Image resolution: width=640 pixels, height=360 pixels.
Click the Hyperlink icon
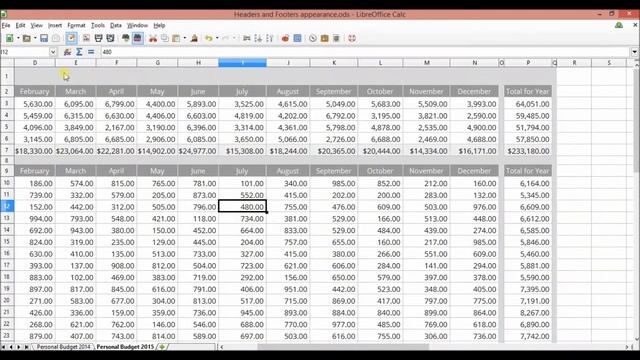(x=247, y=38)
